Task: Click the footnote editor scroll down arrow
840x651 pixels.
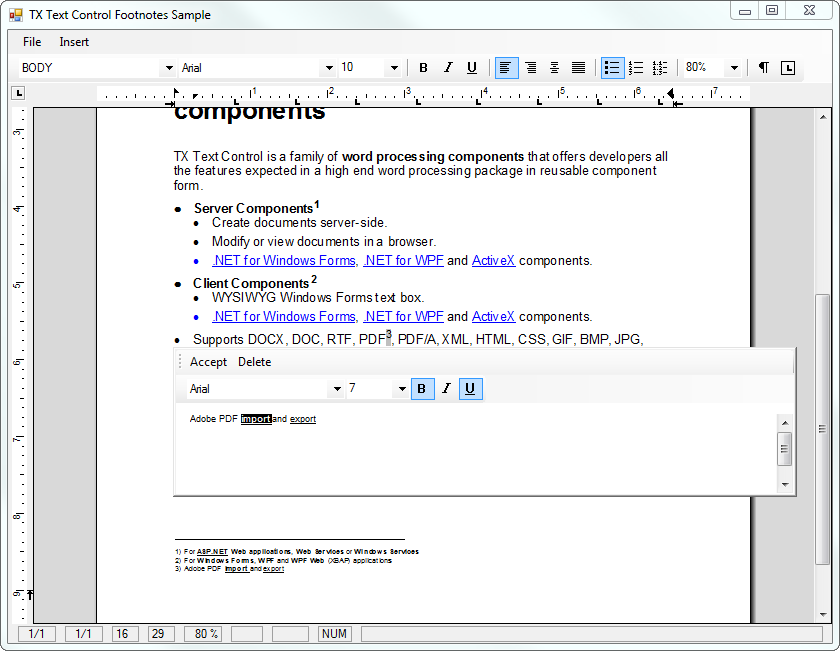Action: pyautogui.click(x=785, y=484)
